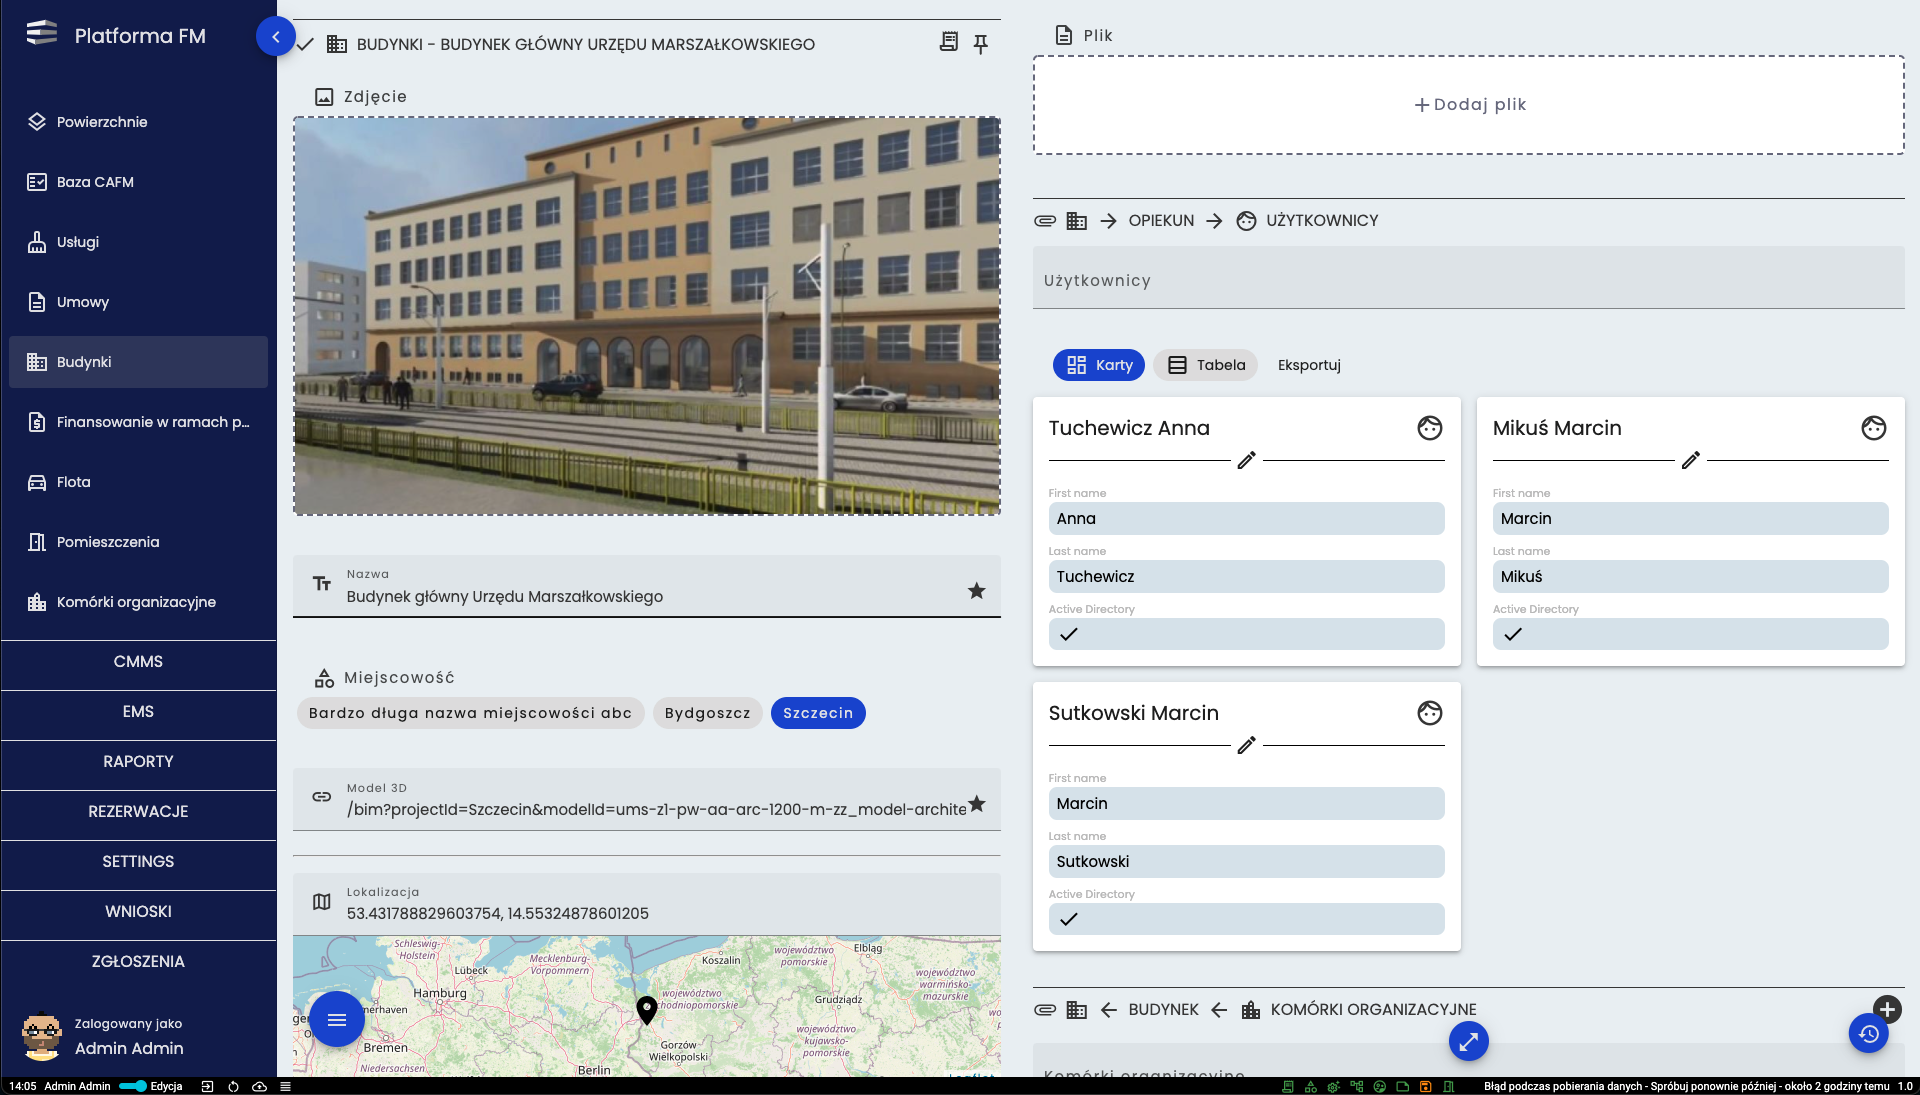The image size is (1920, 1095).
Task: Click the blue expand arrows button
Action: (1469, 1042)
